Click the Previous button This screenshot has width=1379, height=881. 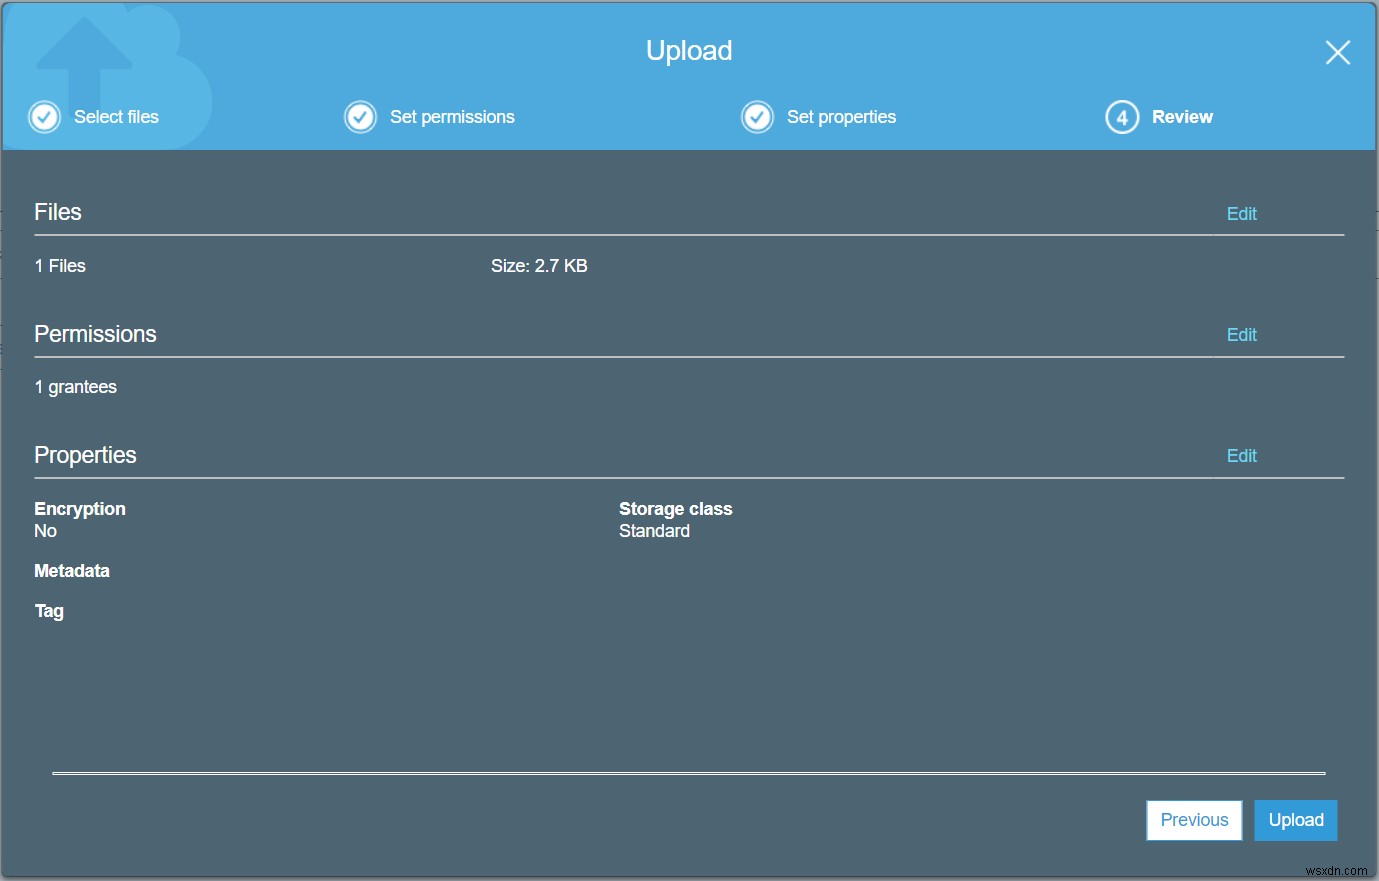(x=1193, y=819)
